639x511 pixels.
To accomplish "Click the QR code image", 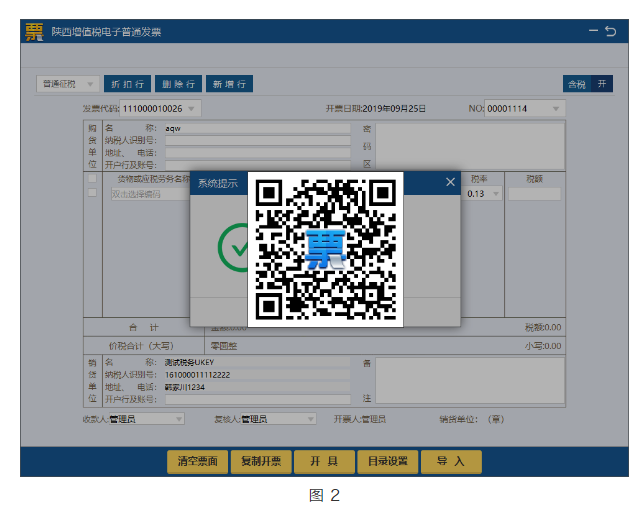I will (326, 249).
